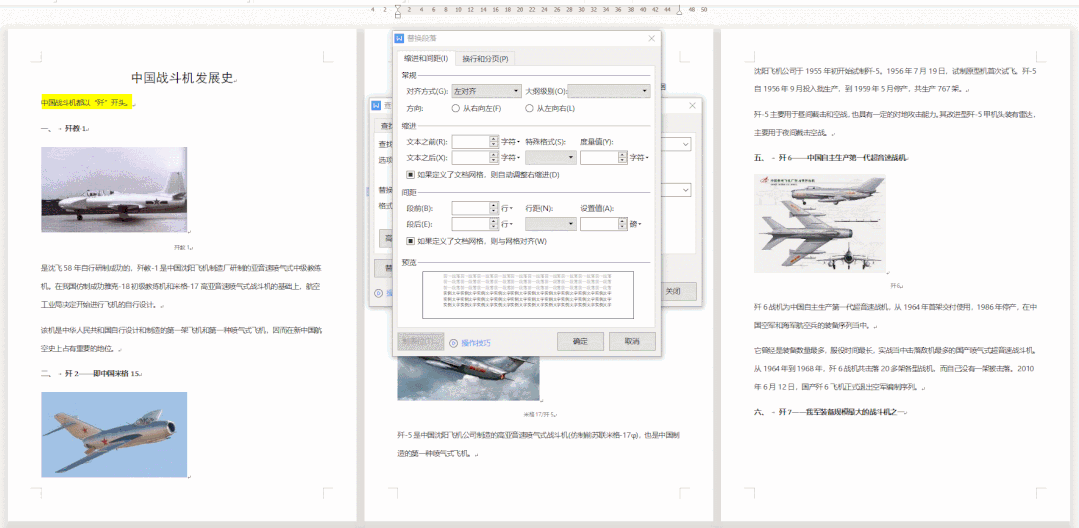Select the 歼教-1 aircraft photo
The image size is (1079, 528).
pos(114,189)
